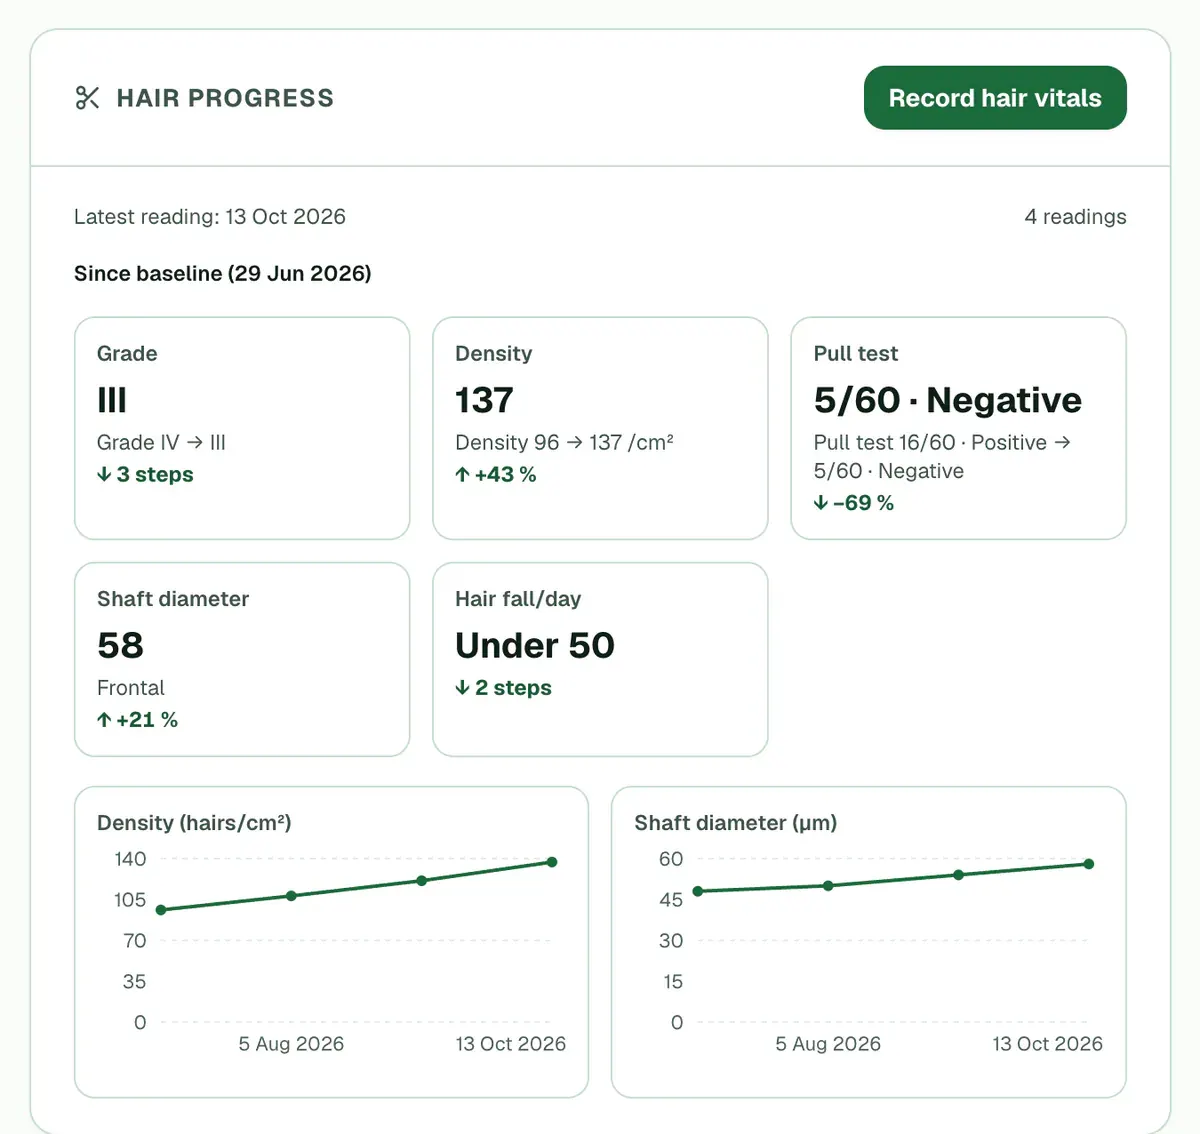The height and width of the screenshot is (1134, 1200).
Task: Click the Record hair vitals button
Action: point(995,98)
